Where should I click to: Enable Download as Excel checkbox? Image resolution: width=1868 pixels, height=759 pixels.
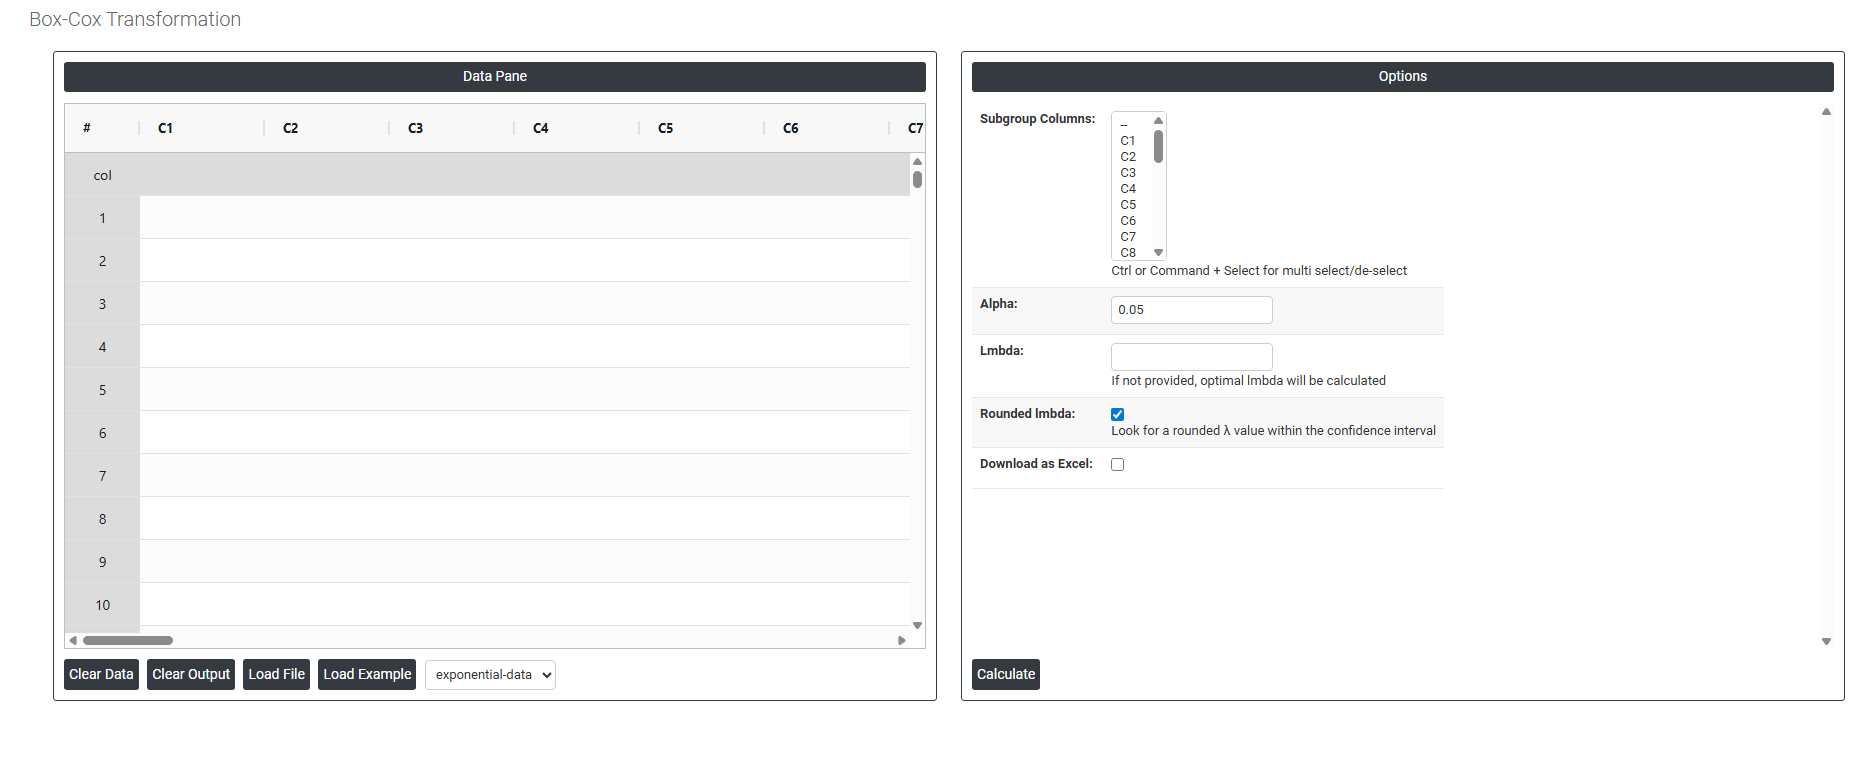click(1117, 464)
